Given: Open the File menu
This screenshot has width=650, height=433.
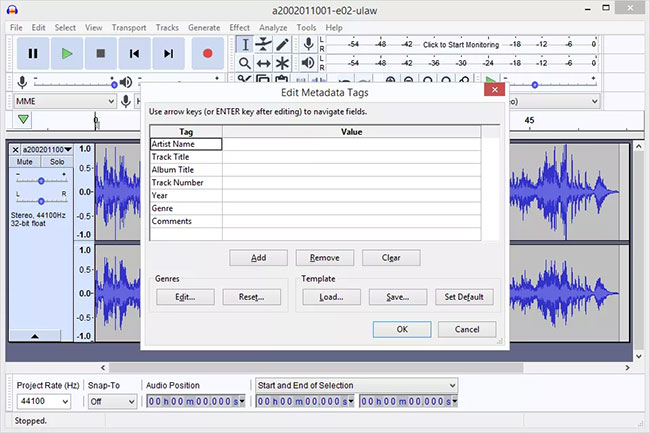Looking at the screenshot, I should tap(16, 27).
